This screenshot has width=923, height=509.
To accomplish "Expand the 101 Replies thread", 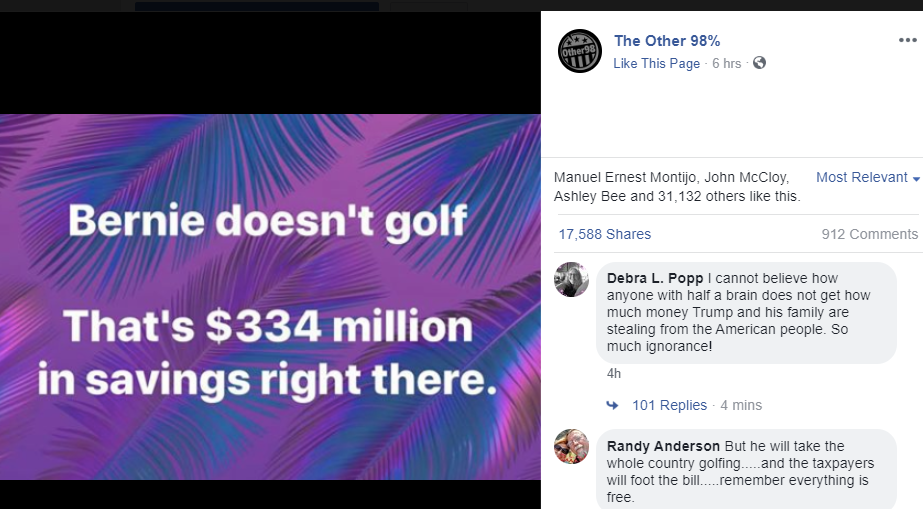I will [x=669, y=405].
